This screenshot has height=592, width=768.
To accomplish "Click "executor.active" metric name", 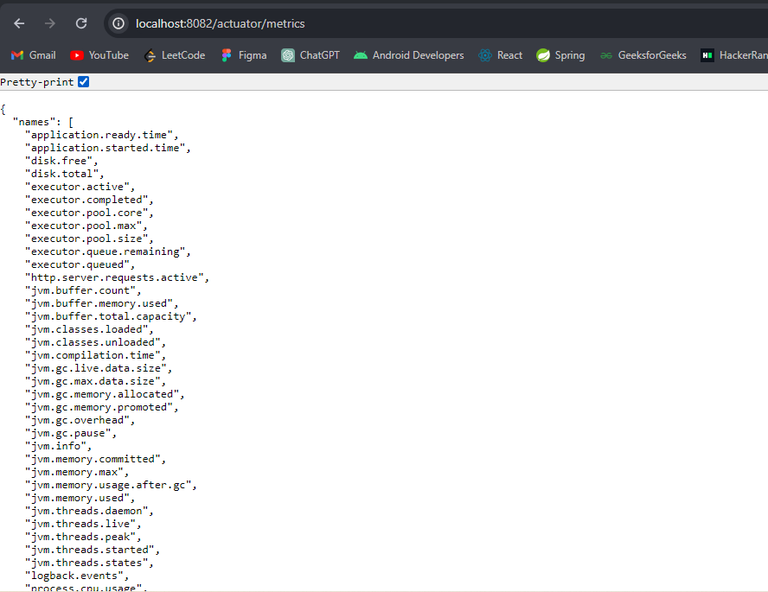I will click(x=77, y=187).
